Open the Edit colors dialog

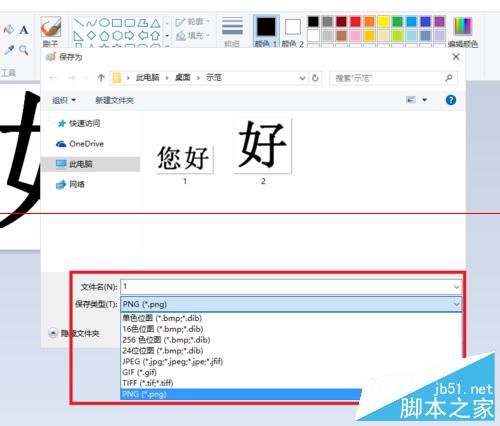(x=463, y=31)
